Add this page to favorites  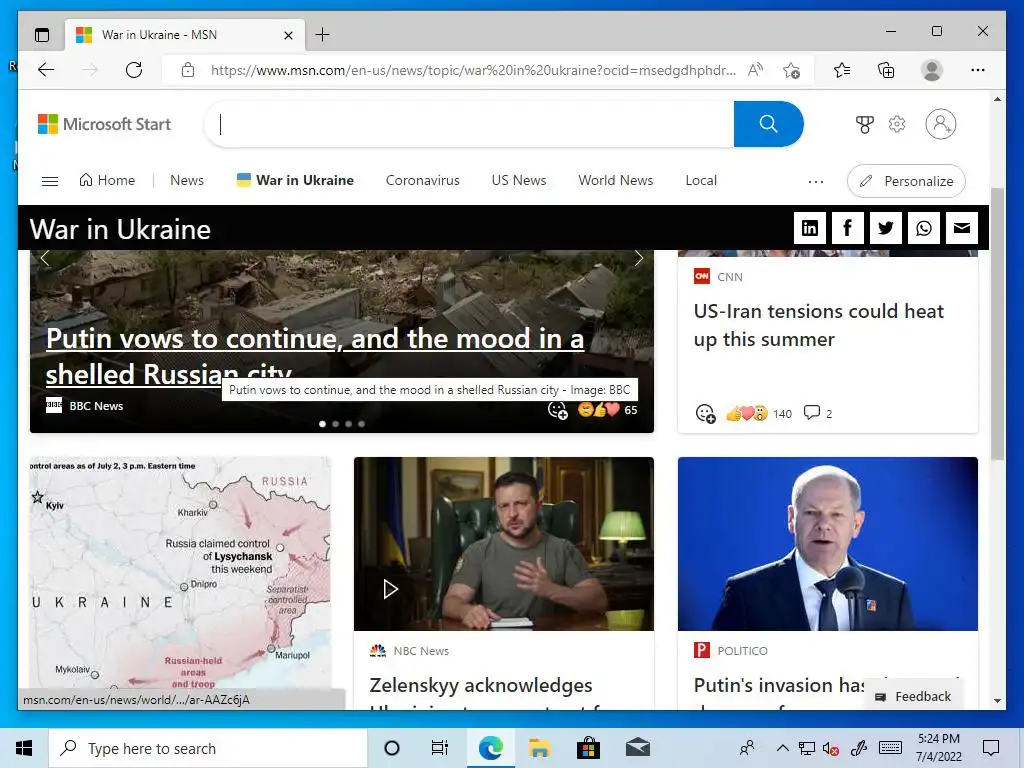point(792,70)
